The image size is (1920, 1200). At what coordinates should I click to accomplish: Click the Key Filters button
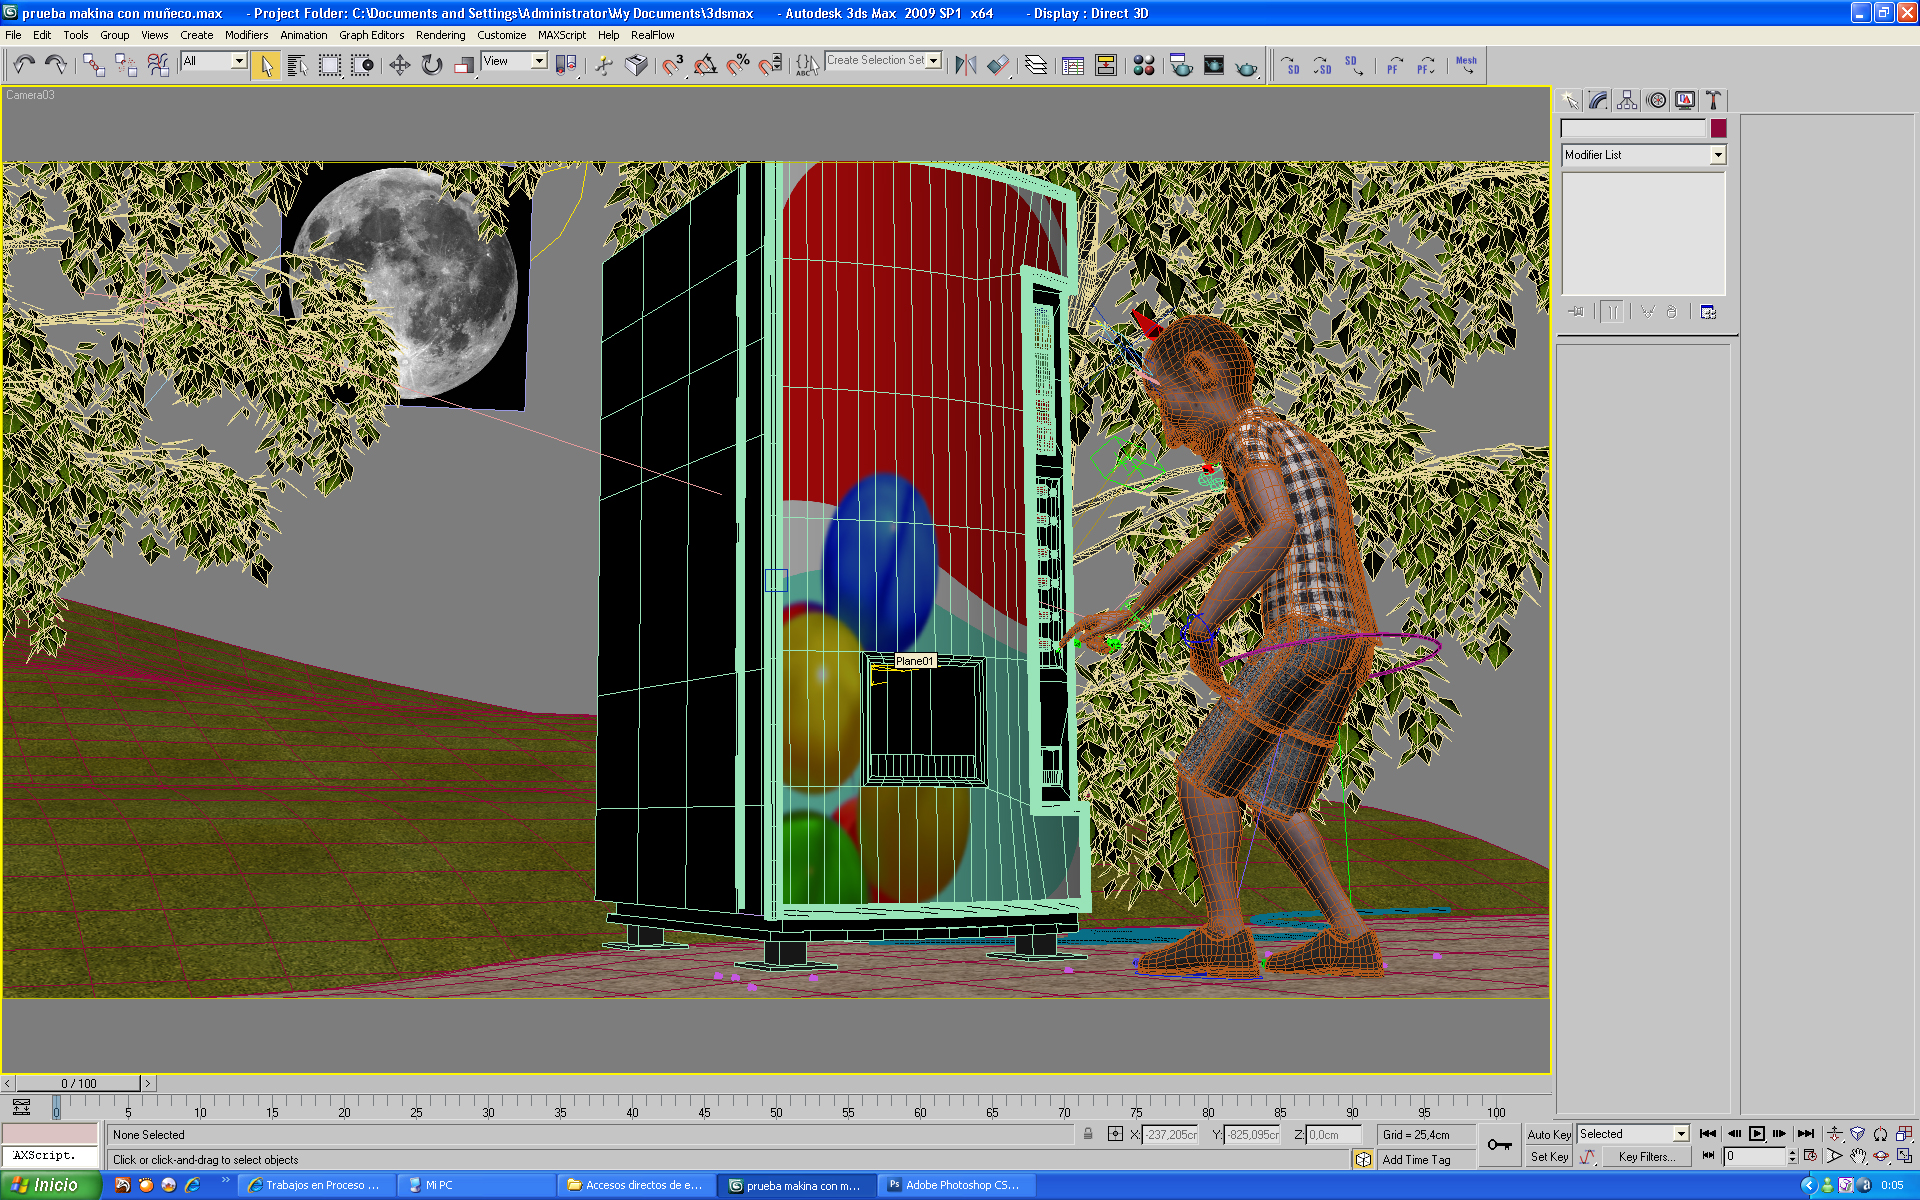1646,1157
